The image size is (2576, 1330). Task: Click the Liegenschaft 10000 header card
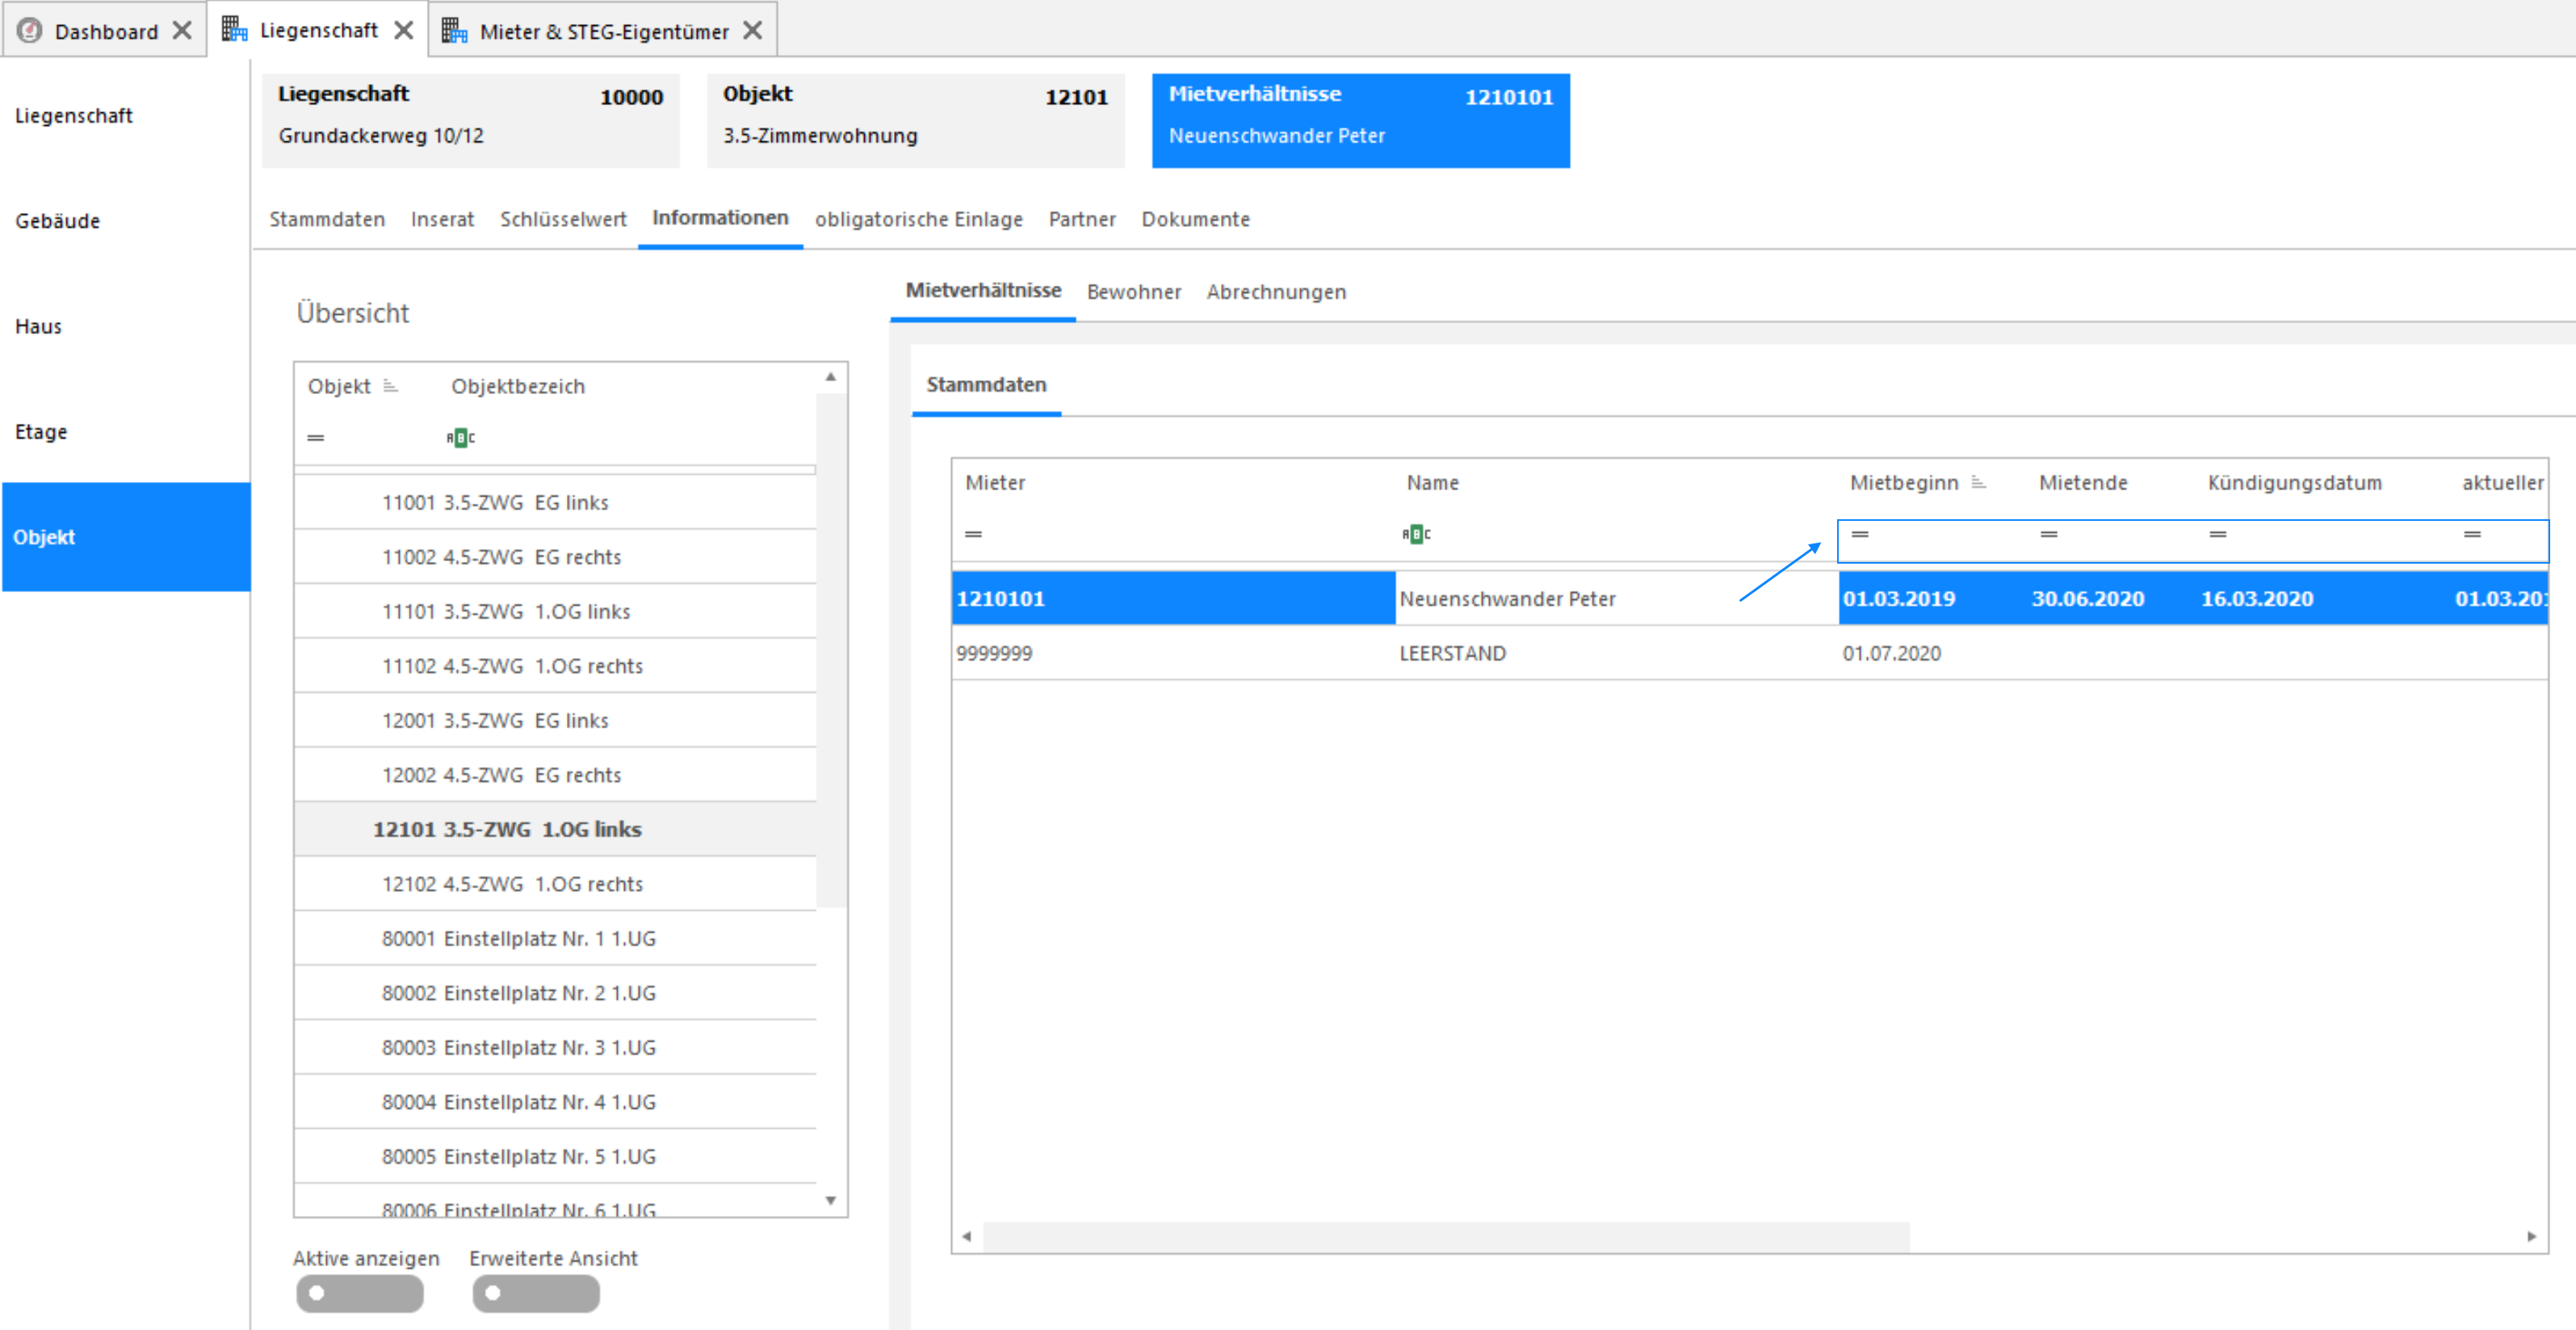point(470,120)
